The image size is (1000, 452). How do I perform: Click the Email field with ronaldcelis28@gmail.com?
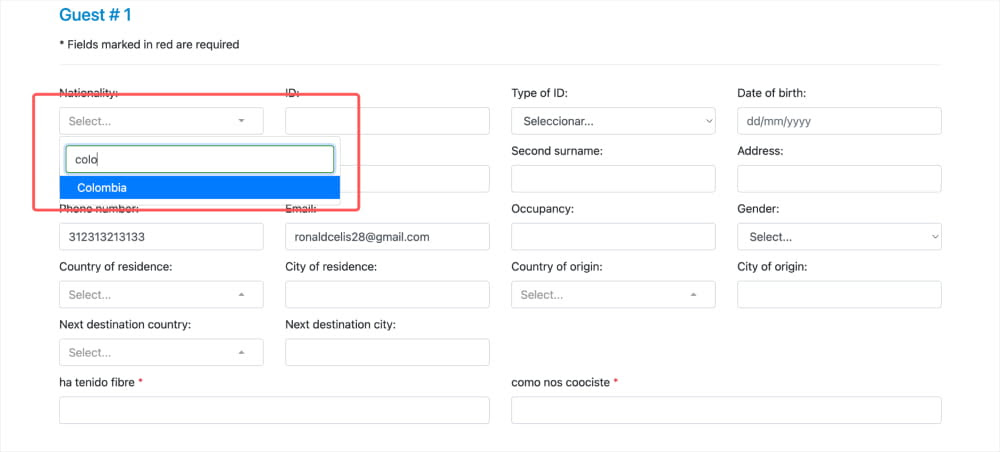[387, 237]
